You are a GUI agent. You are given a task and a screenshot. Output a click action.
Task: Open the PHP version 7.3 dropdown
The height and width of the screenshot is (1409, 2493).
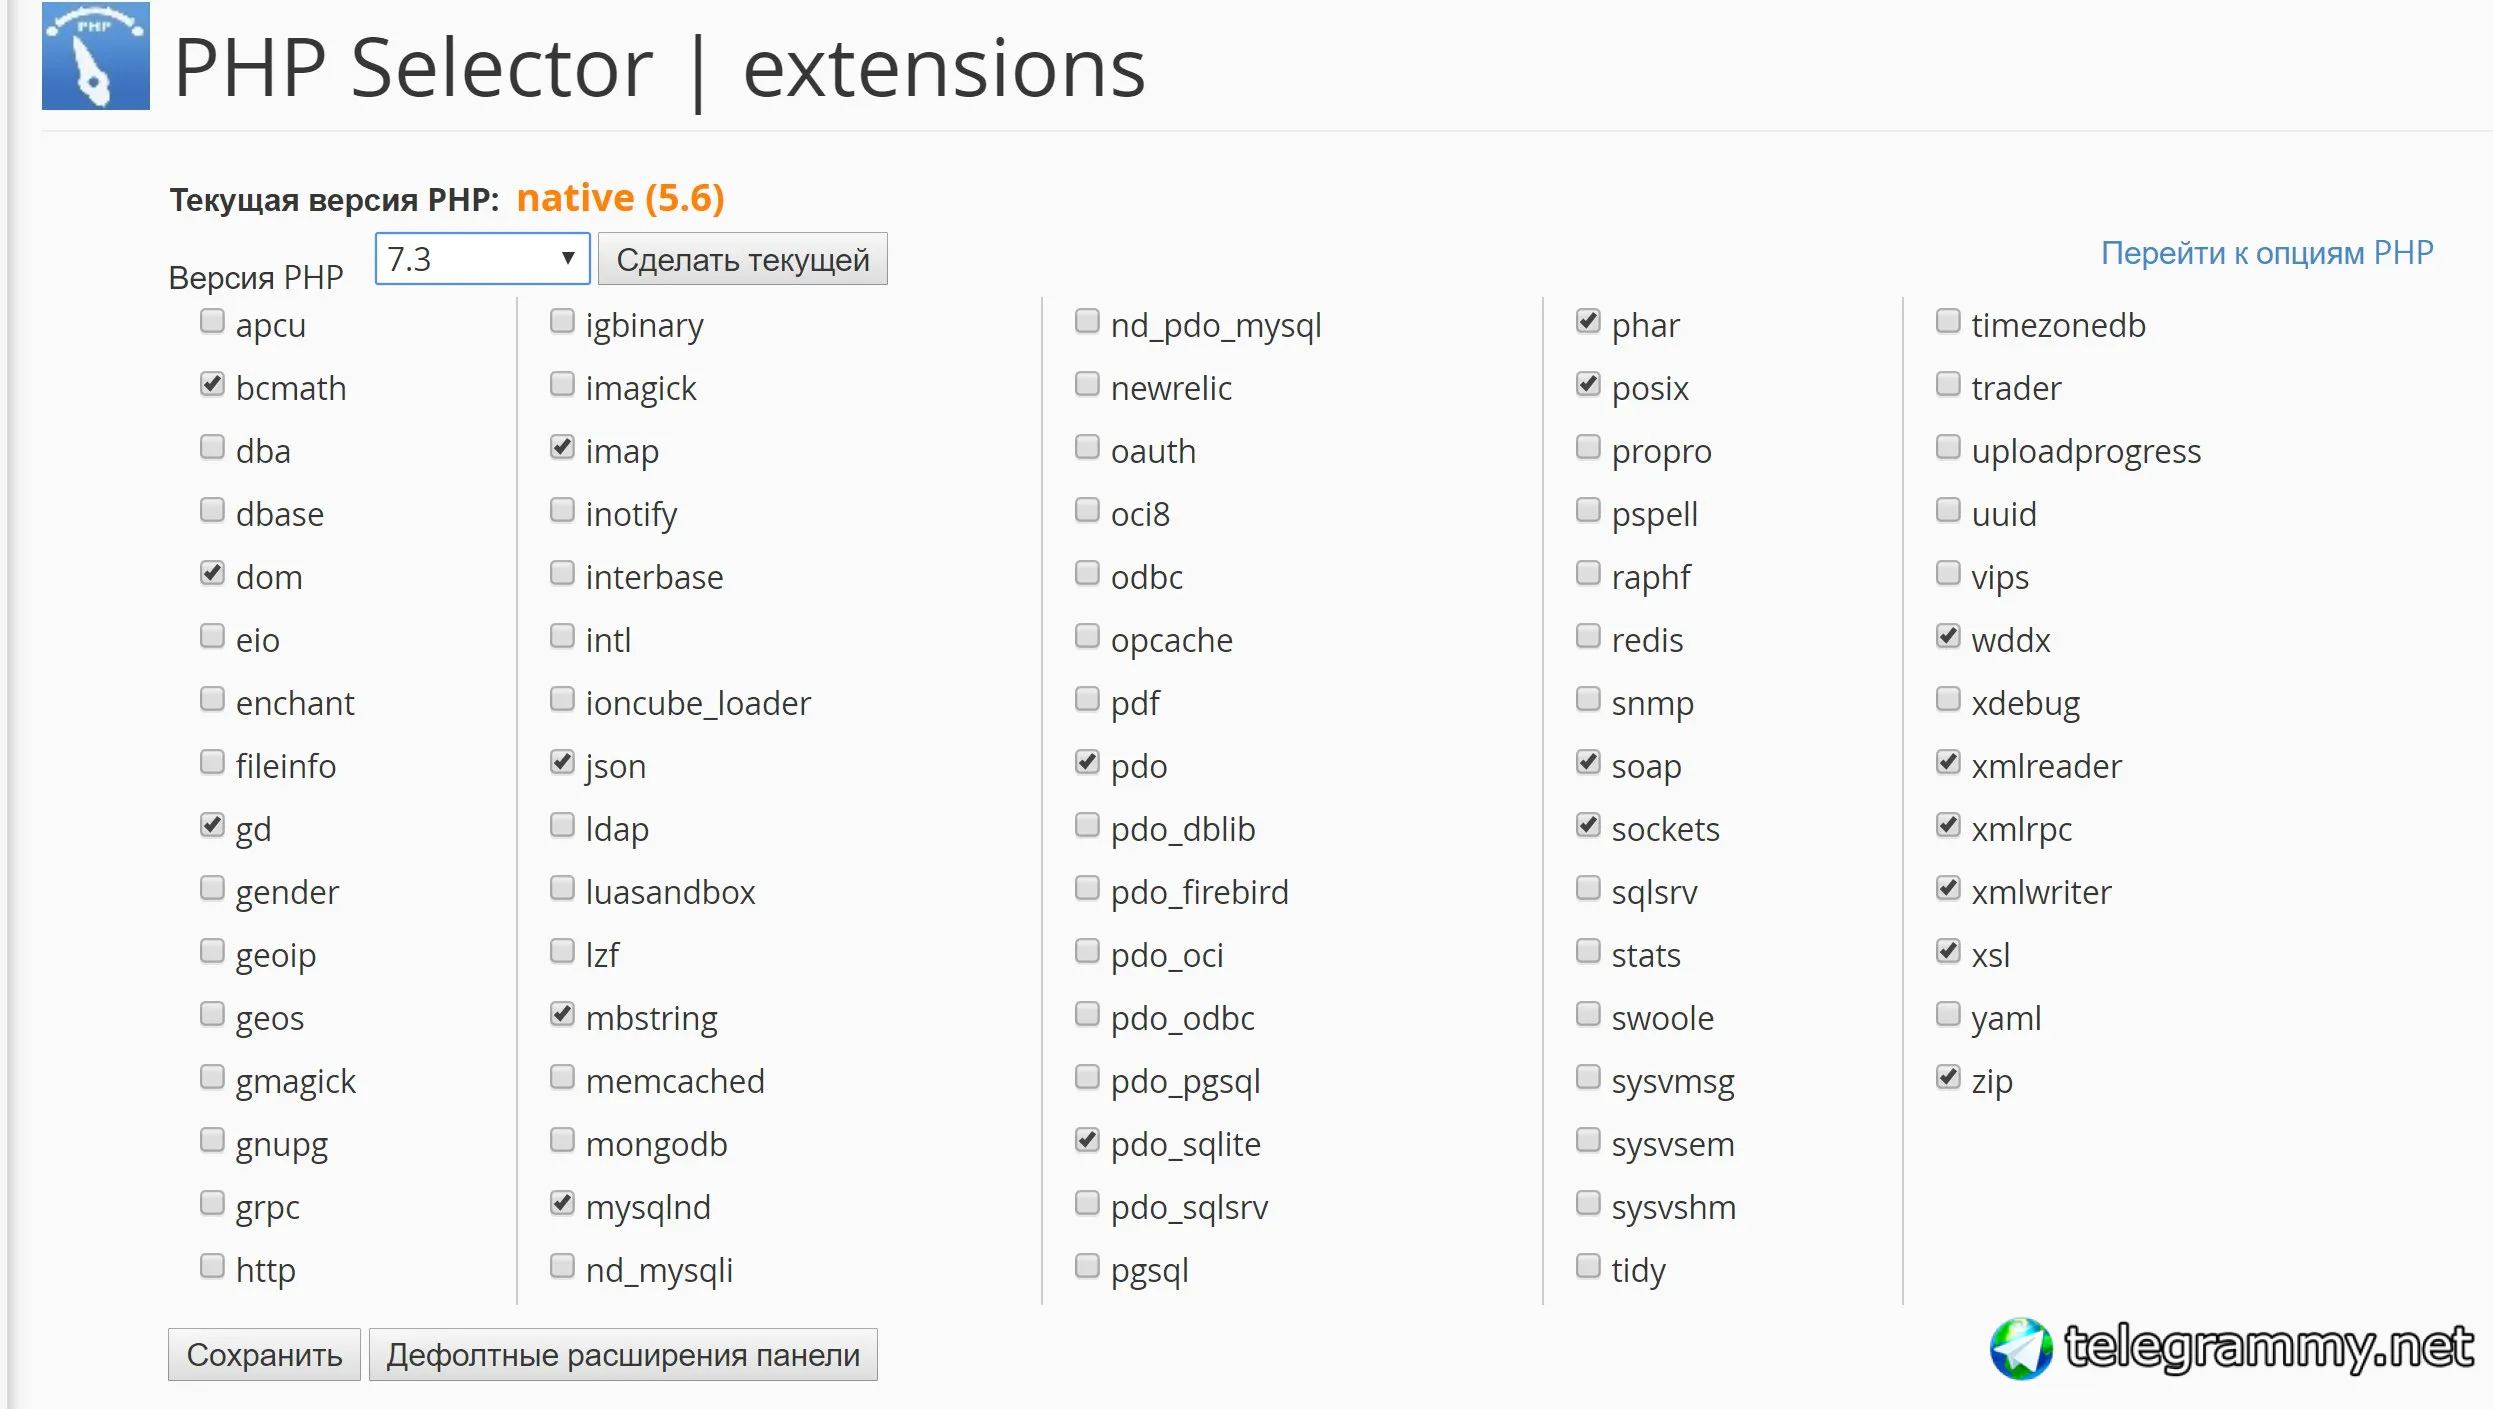(x=482, y=259)
